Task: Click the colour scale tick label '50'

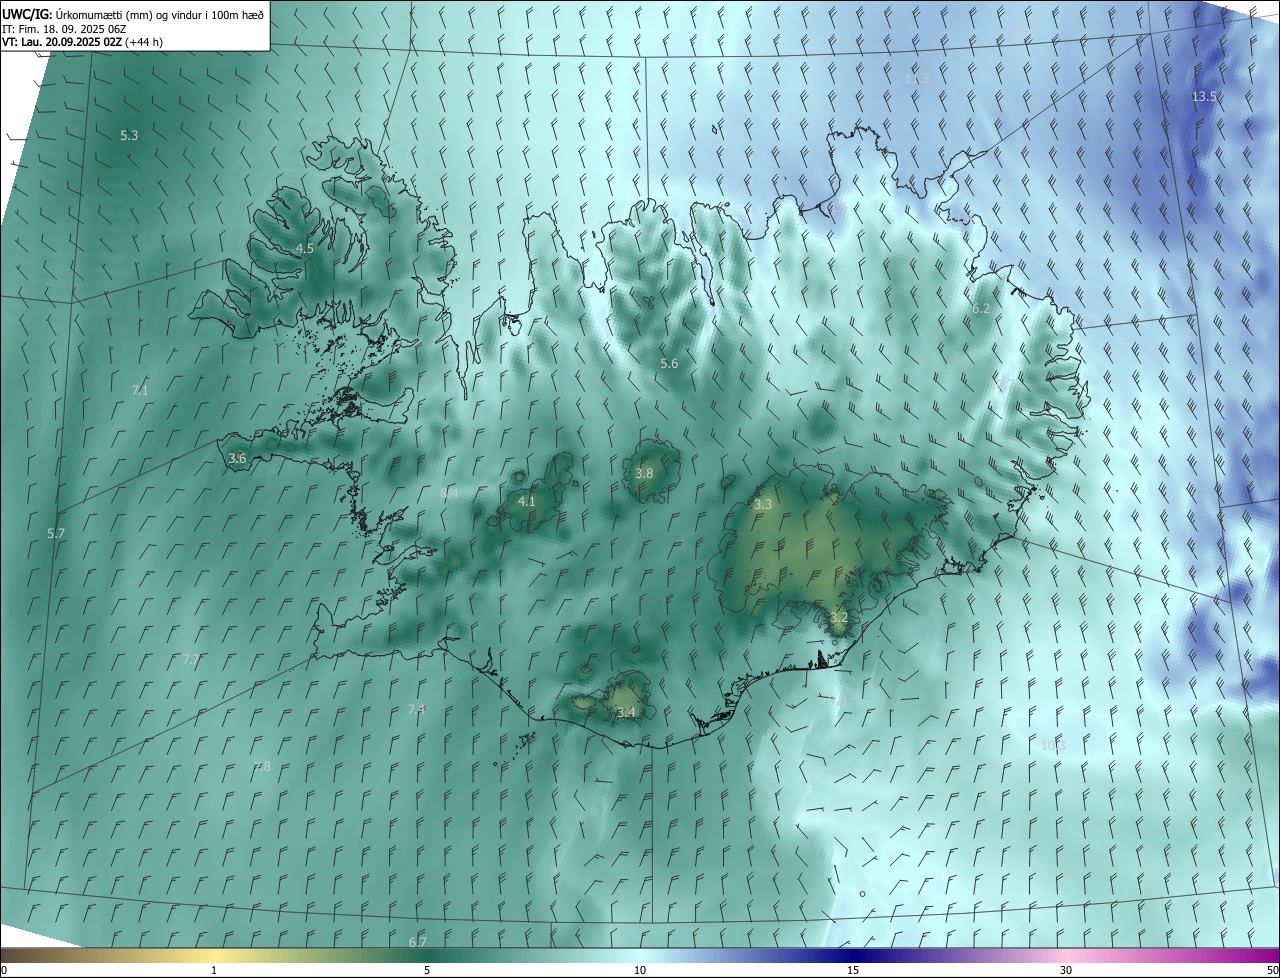Action: tap(1272, 970)
